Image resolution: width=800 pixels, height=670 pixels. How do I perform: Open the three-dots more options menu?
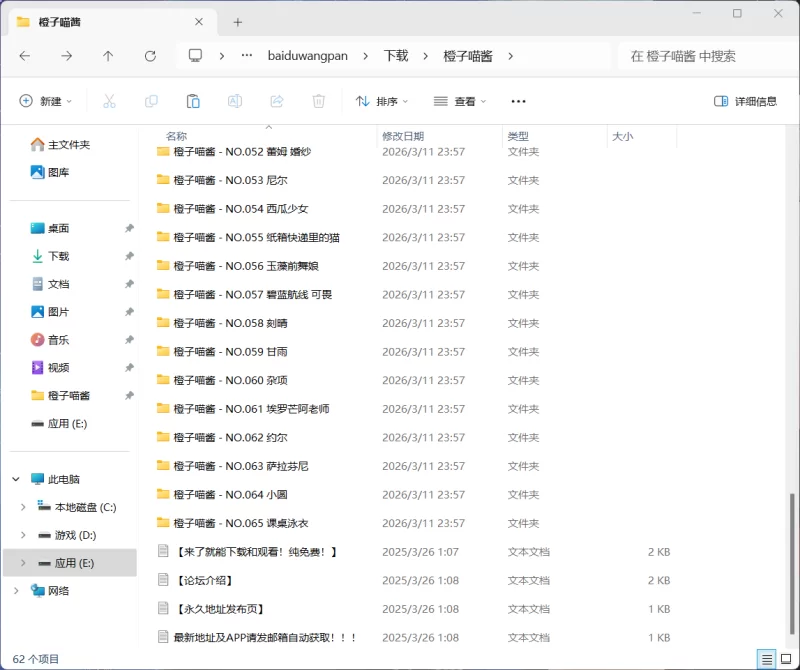point(518,101)
